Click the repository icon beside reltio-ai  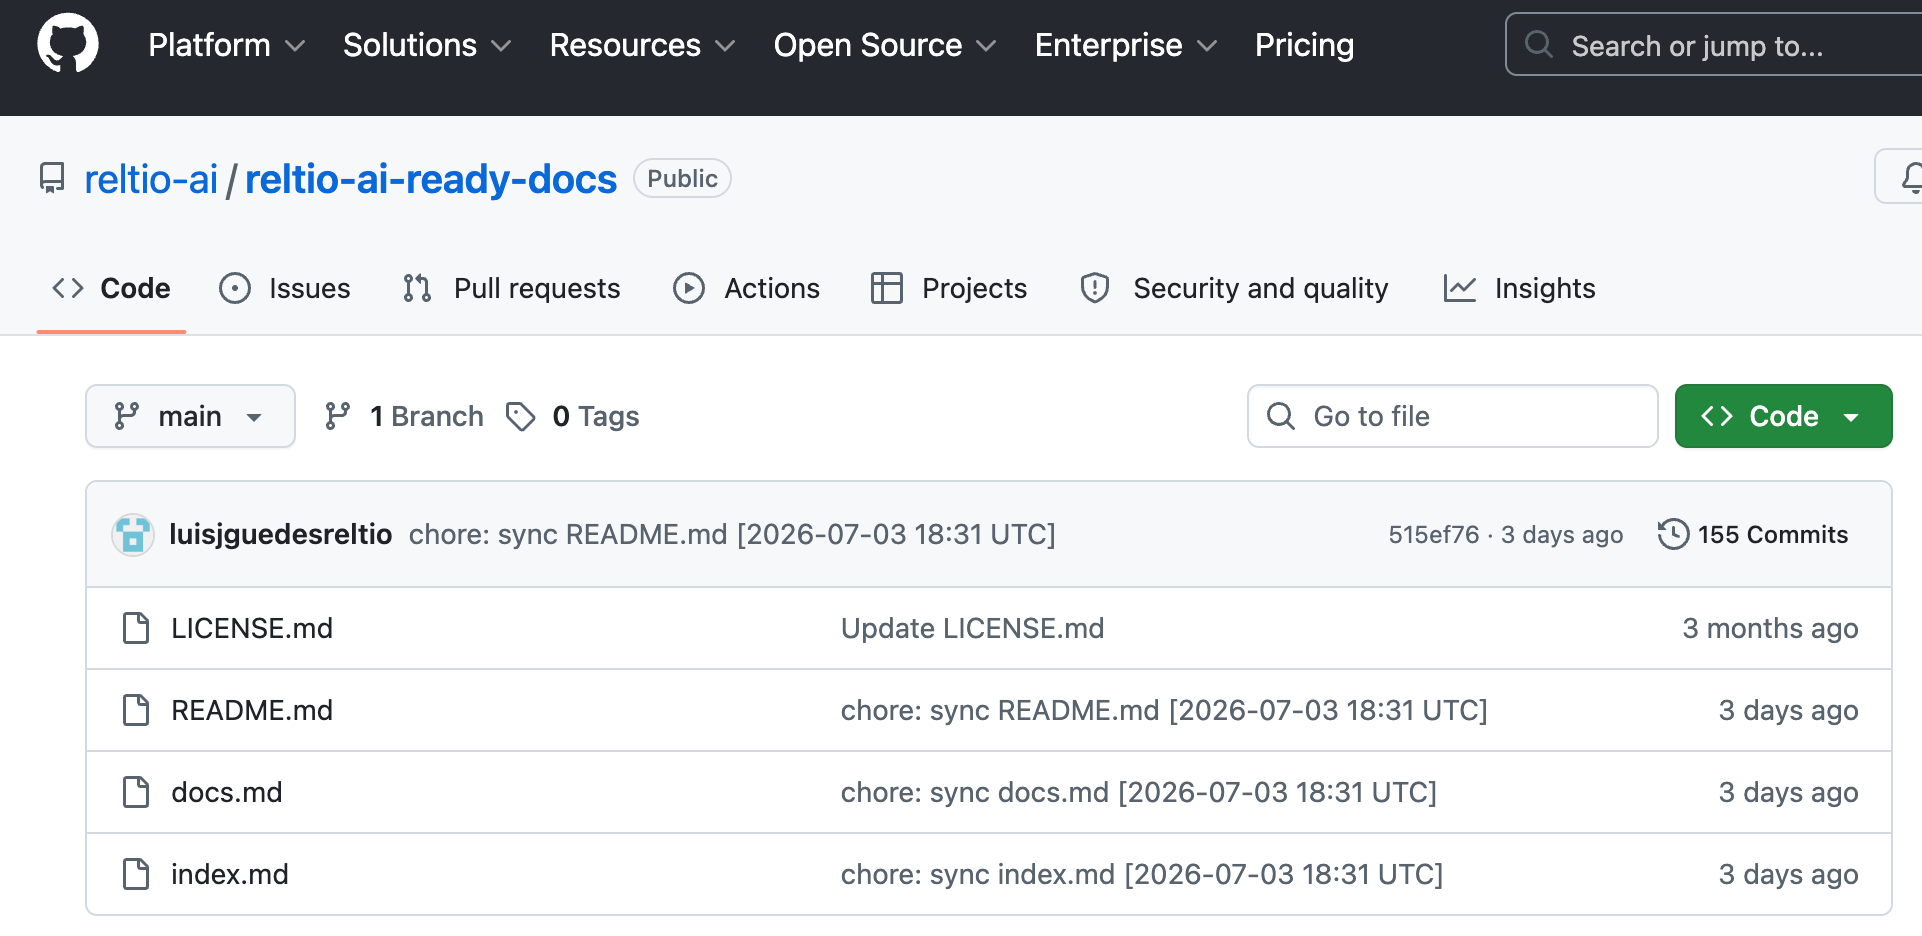52,179
